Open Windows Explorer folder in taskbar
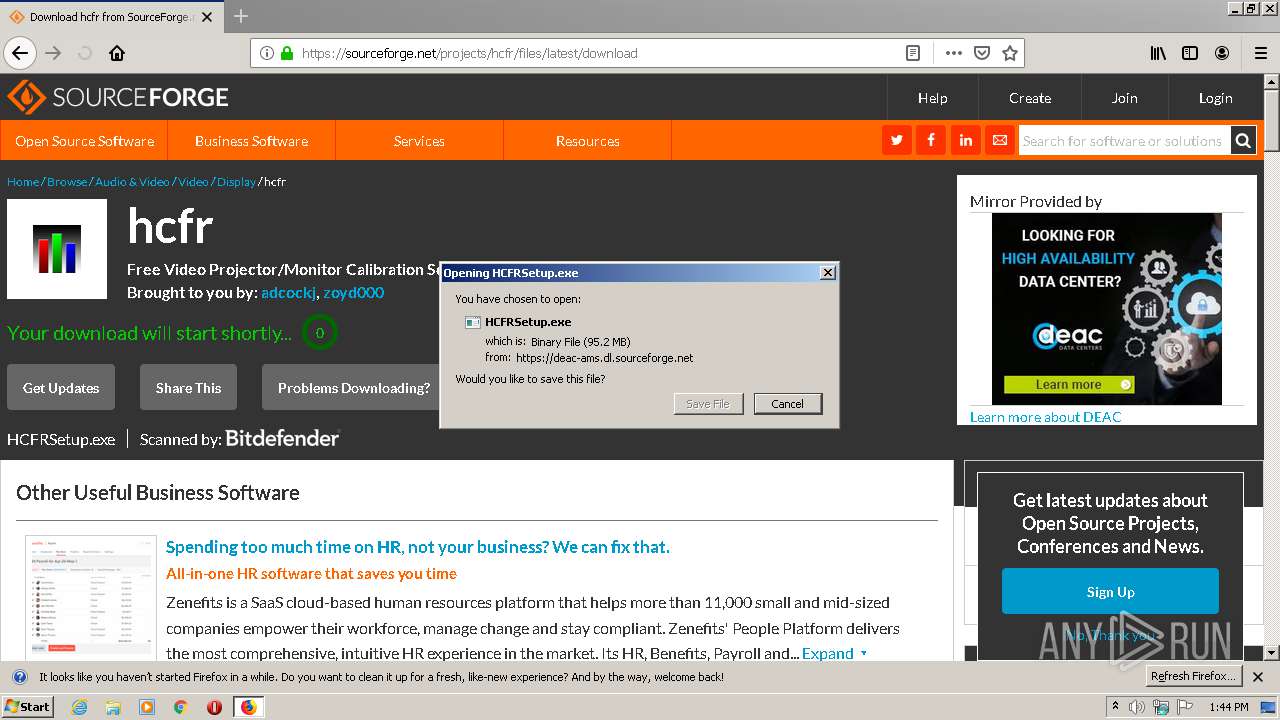The width and height of the screenshot is (1280, 720). pos(113,707)
